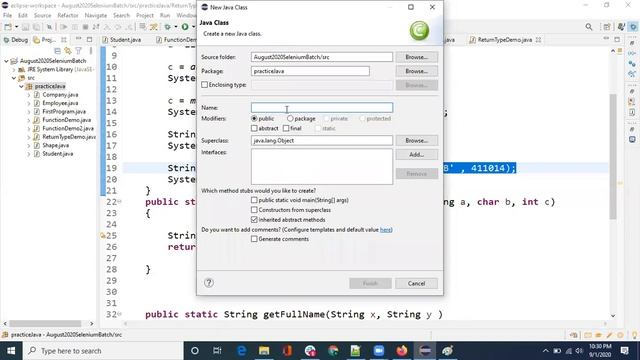
Task: Check the final modifier checkbox
Action: (286, 128)
